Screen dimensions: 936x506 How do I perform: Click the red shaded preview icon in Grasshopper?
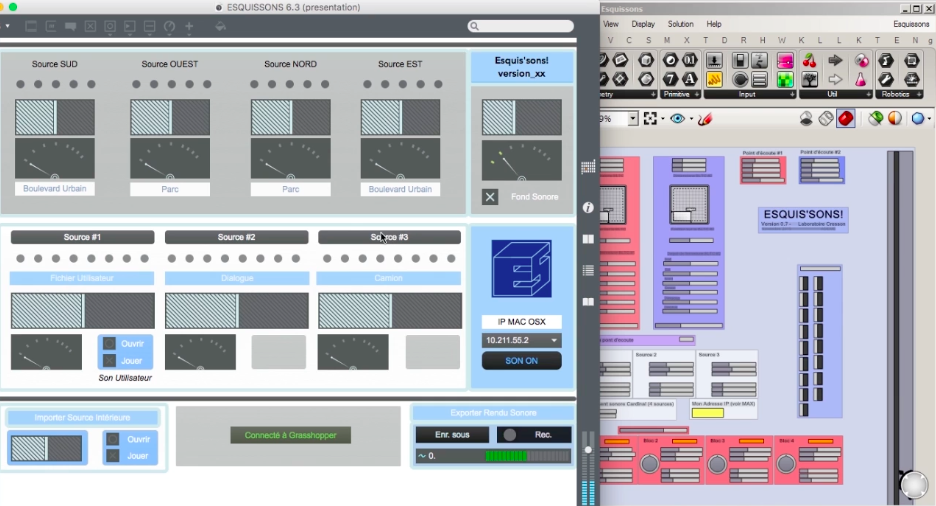(845, 118)
